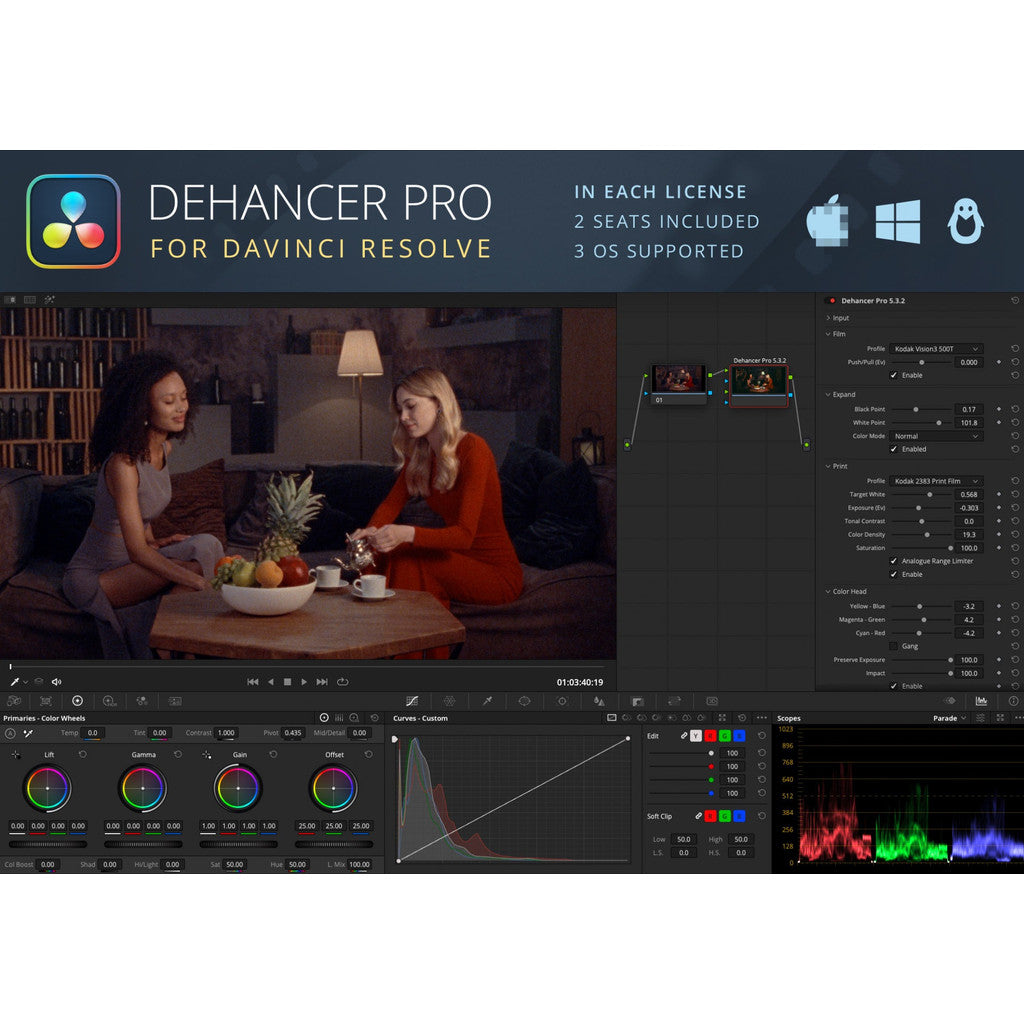Click the Push/Pull (Ev) slider
The image size is (1024, 1024).
coord(921,362)
